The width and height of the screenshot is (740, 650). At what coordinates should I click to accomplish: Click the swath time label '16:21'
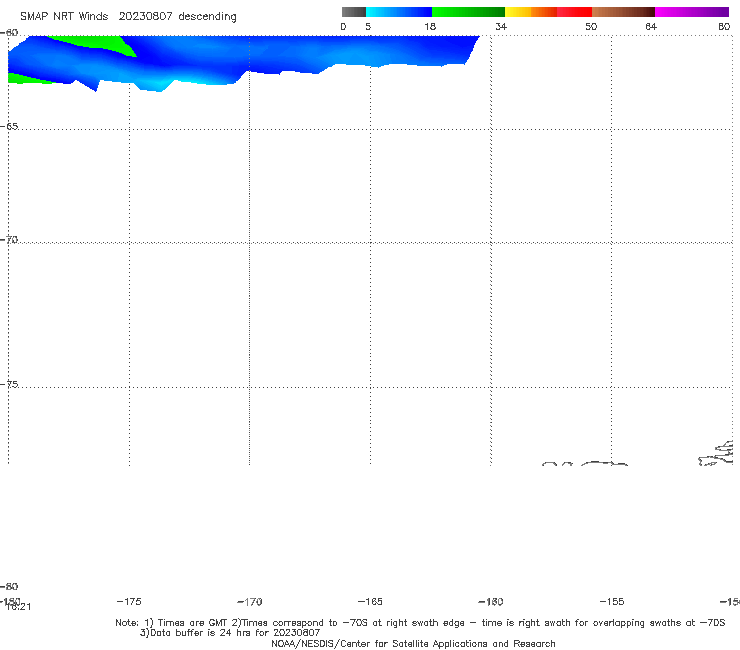[19, 607]
